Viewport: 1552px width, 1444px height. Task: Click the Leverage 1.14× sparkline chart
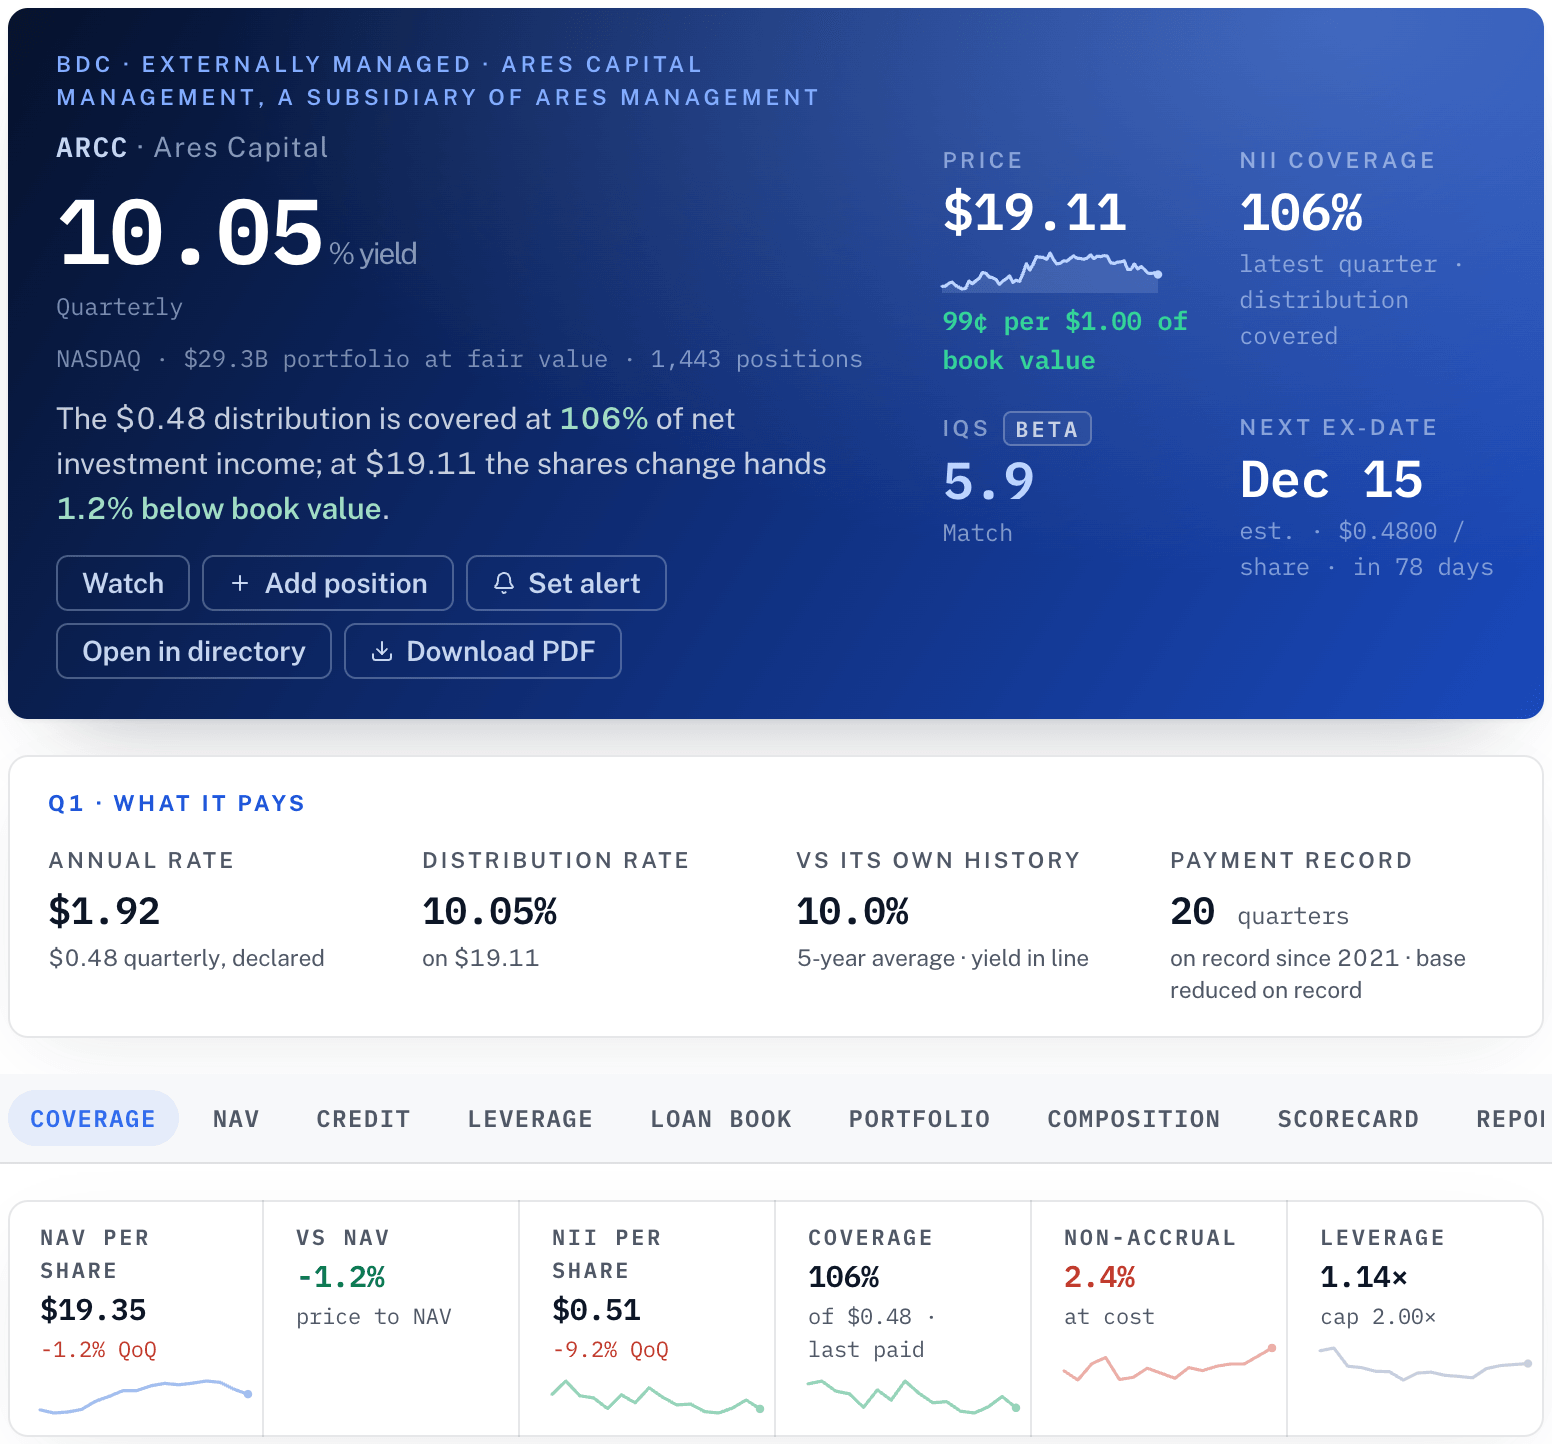[x=1425, y=1363]
